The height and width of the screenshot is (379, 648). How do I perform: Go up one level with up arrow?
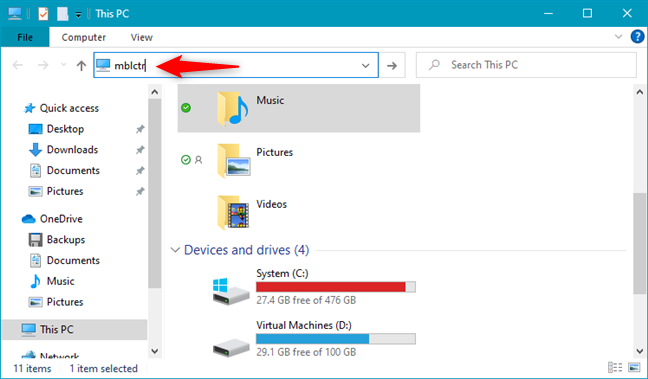tap(81, 65)
